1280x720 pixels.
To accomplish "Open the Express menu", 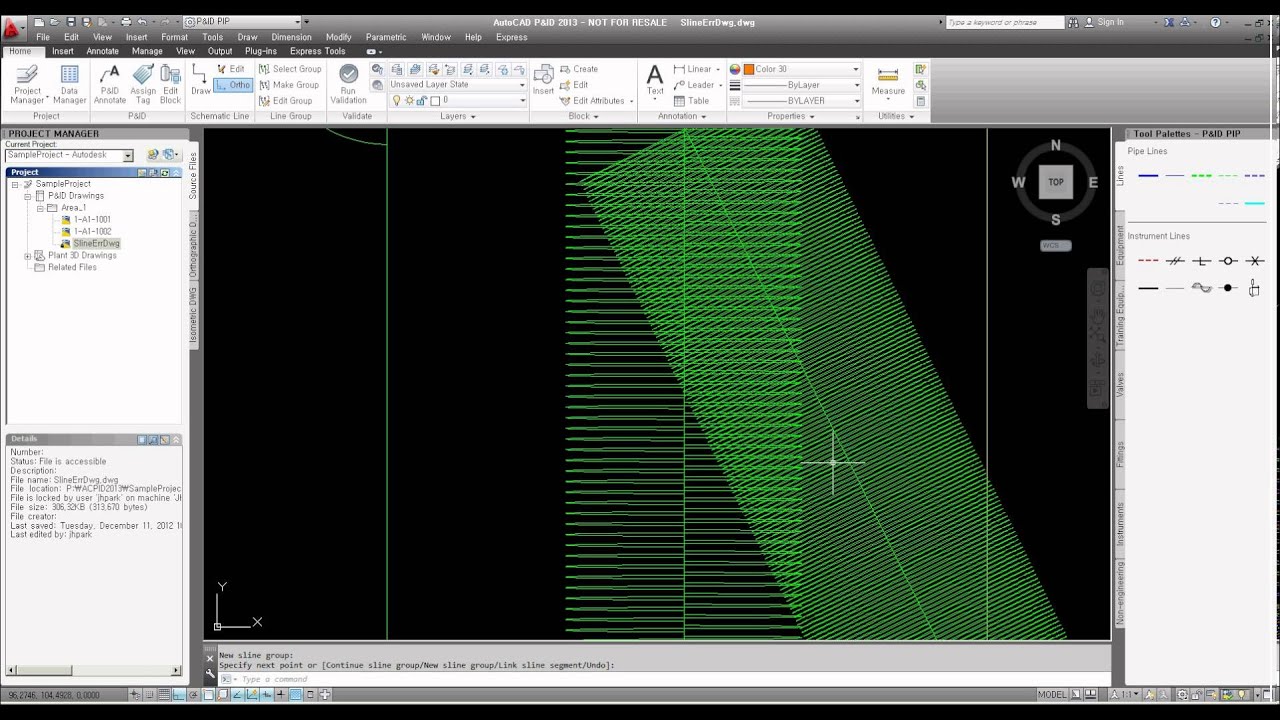I will coord(511,37).
